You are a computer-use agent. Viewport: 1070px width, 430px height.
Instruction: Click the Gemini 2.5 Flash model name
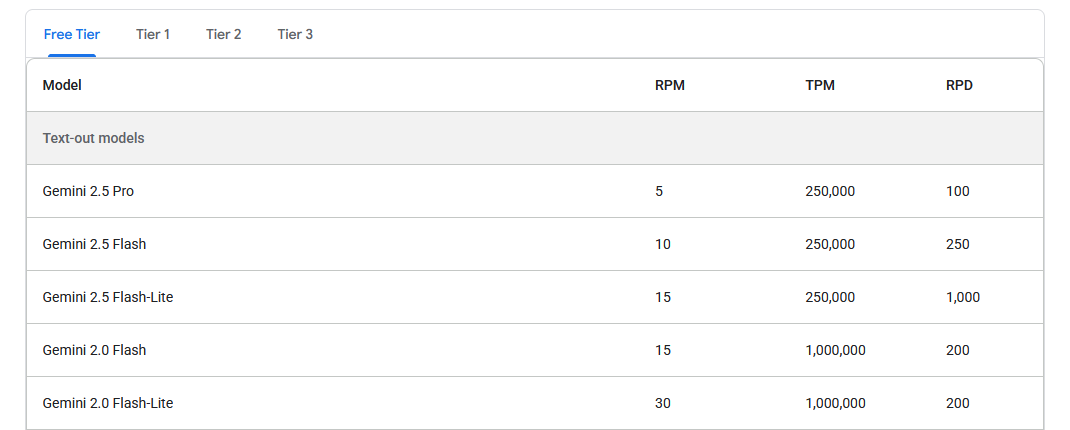94,244
